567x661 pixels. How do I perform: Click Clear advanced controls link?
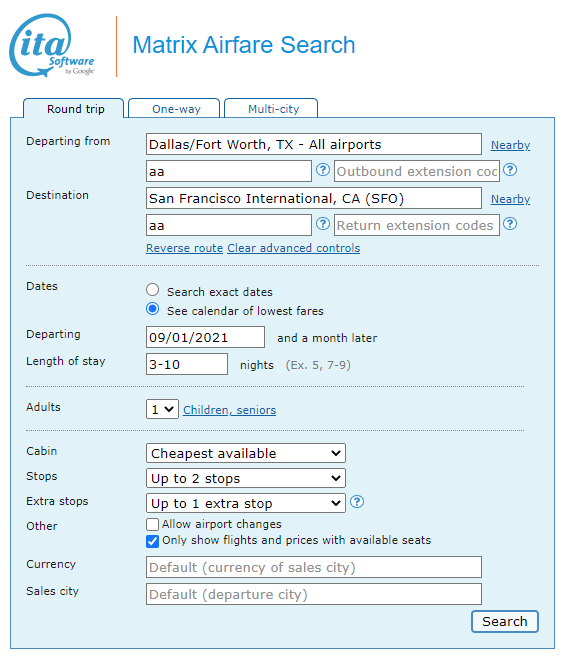[x=294, y=248]
